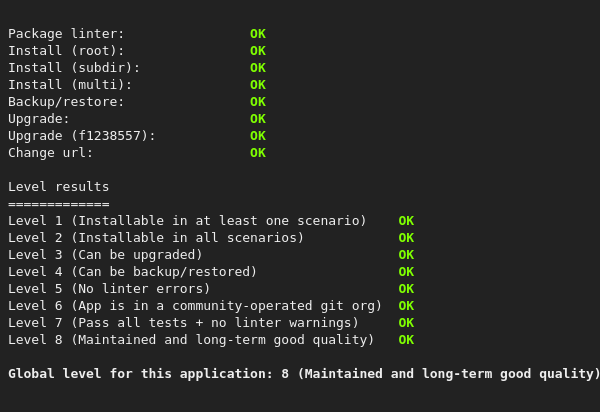Select the Level 1 Installable in one scenario line
Screen dimensions: 600x412
pos(187,221)
